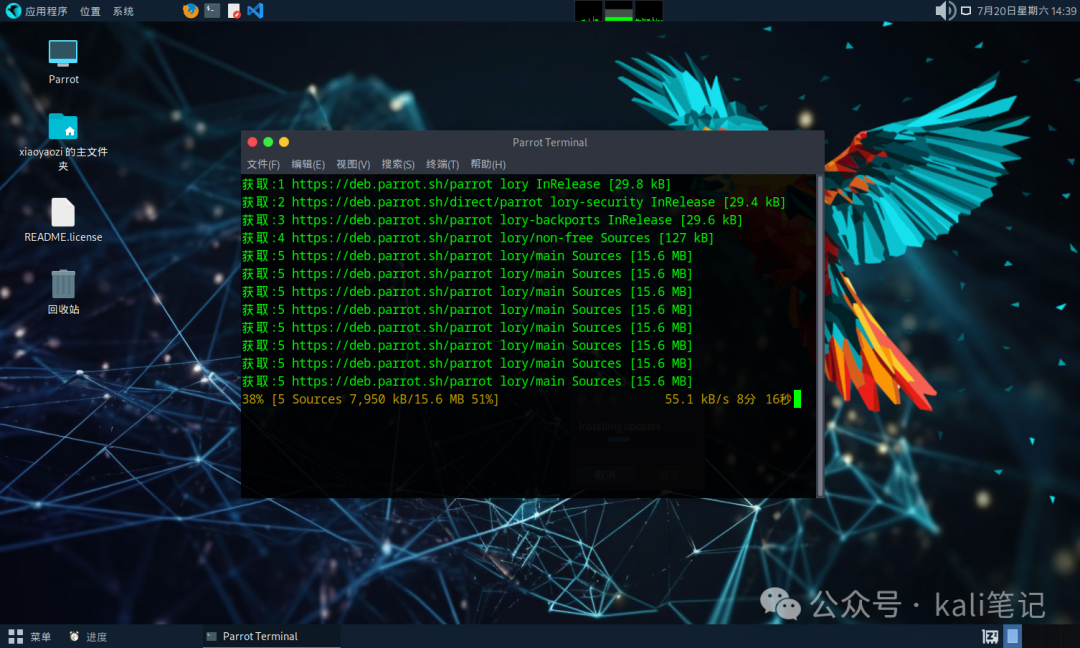Open the terminal 视图(V) menu
Screen dimensions: 1080x648
353,164
